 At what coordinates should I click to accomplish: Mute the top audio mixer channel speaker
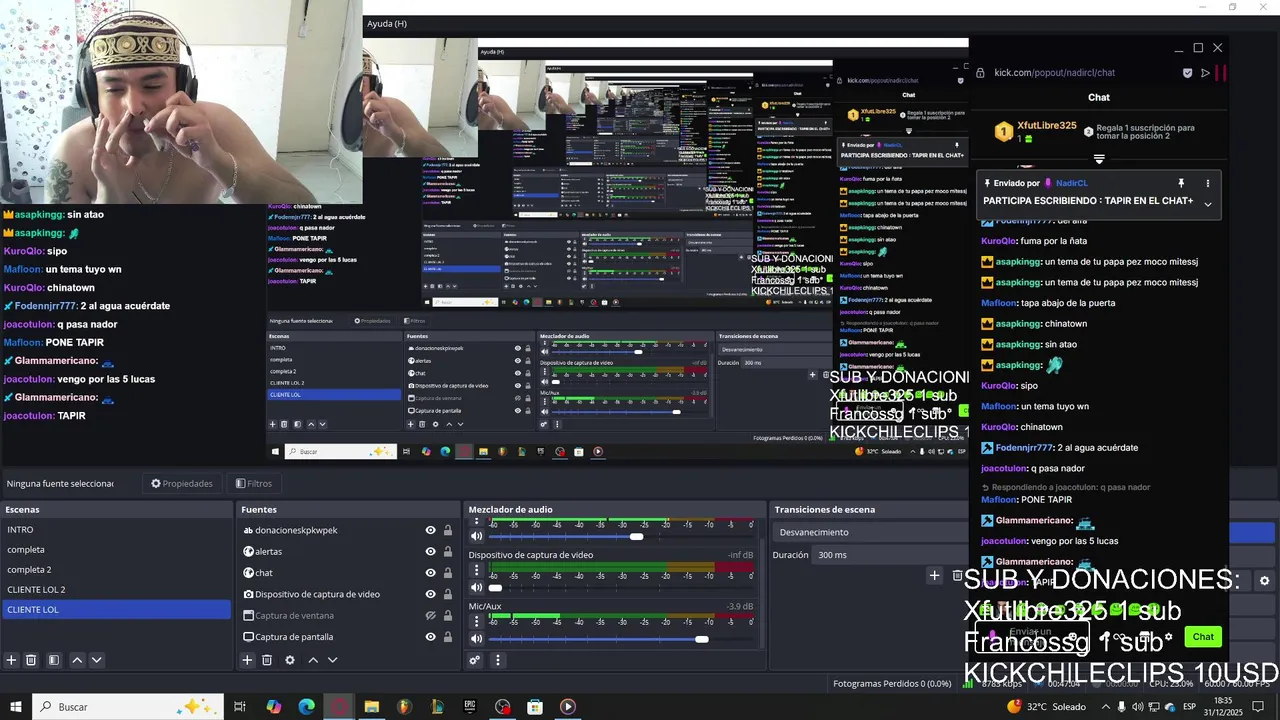tap(476, 537)
